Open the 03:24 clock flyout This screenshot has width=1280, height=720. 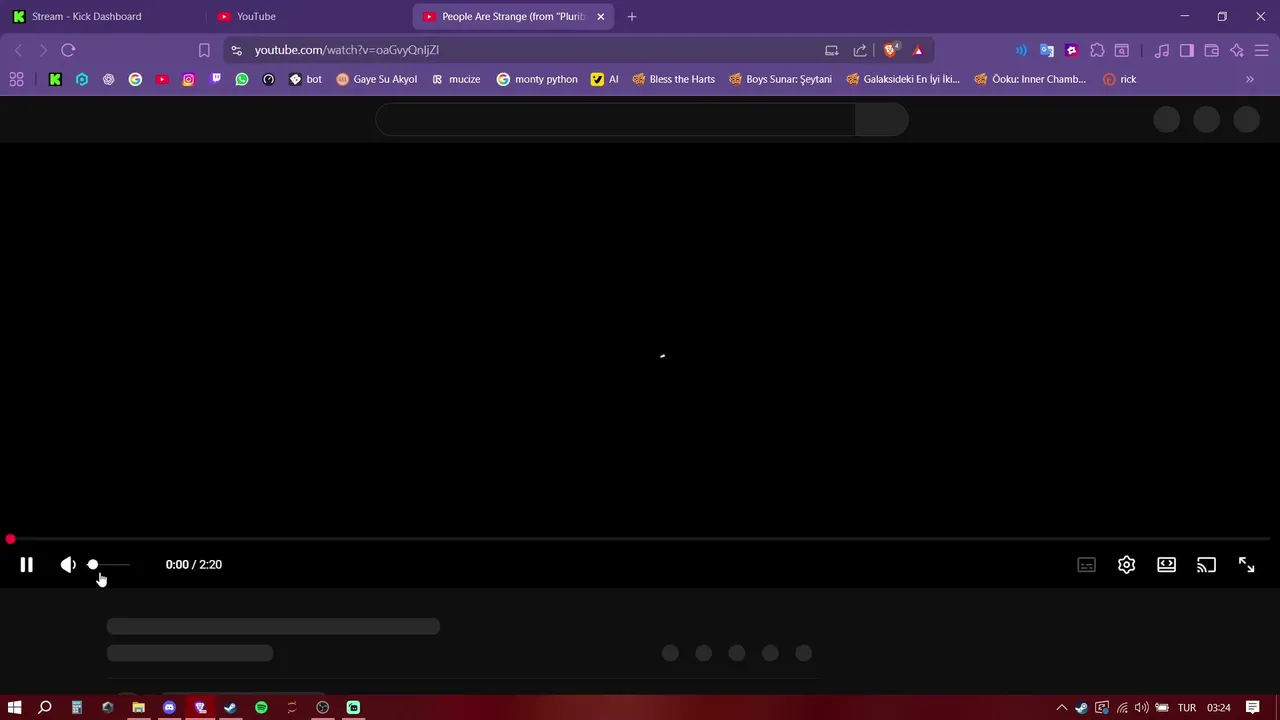click(1218, 708)
